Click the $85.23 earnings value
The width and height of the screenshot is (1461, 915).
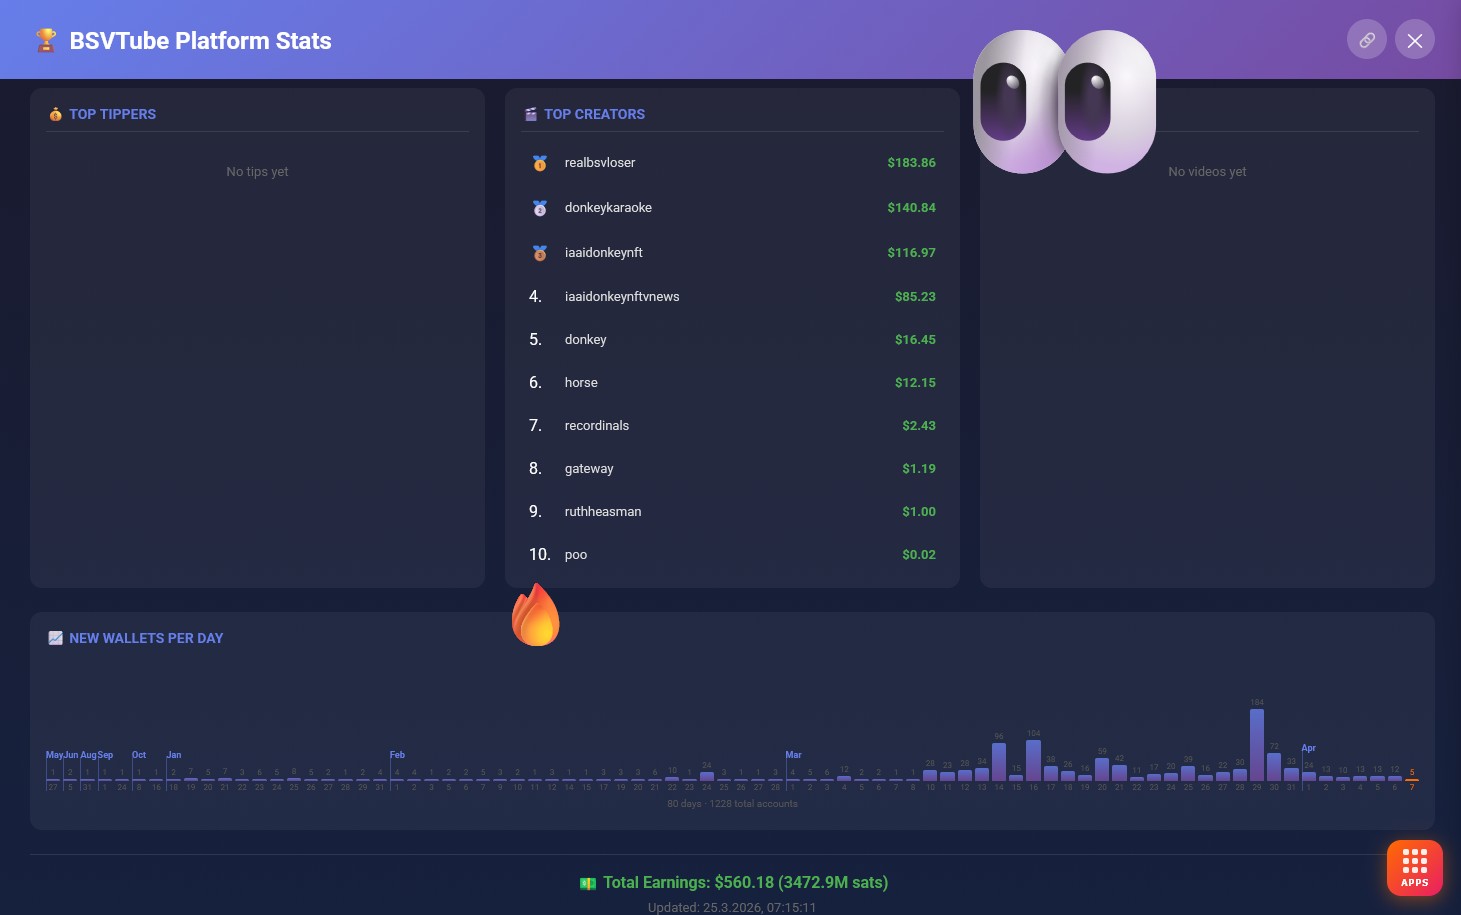pos(915,297)
